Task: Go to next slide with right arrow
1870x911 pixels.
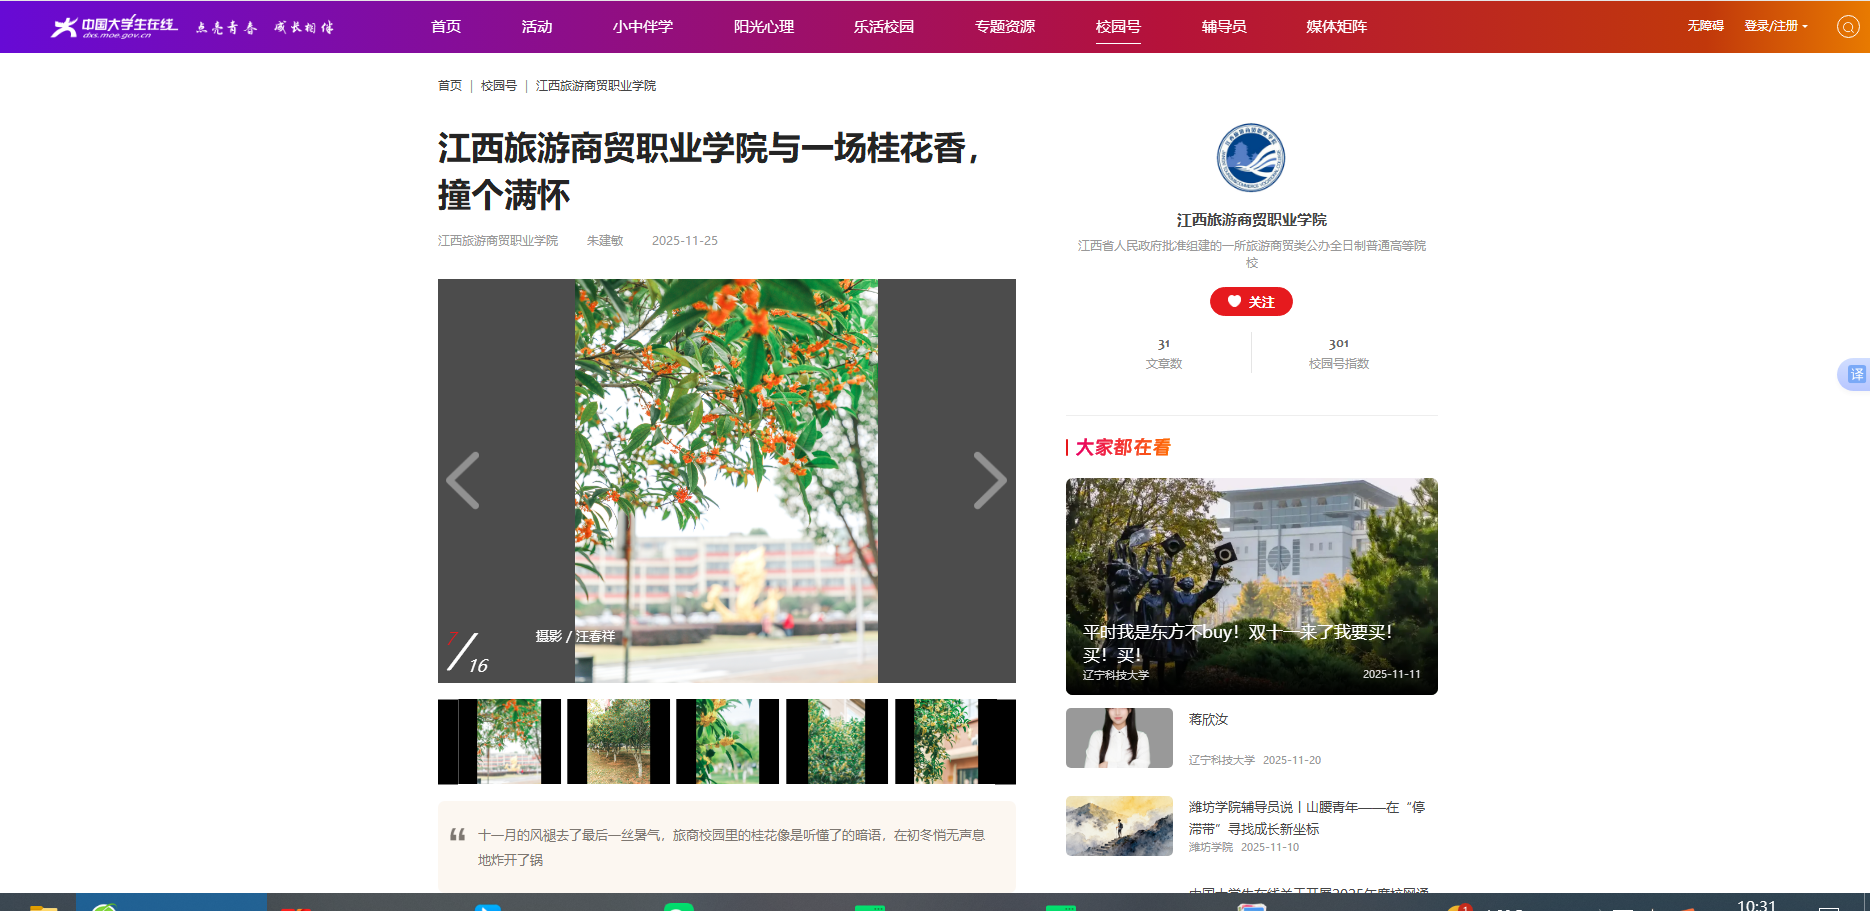Action: pos(989,481)
